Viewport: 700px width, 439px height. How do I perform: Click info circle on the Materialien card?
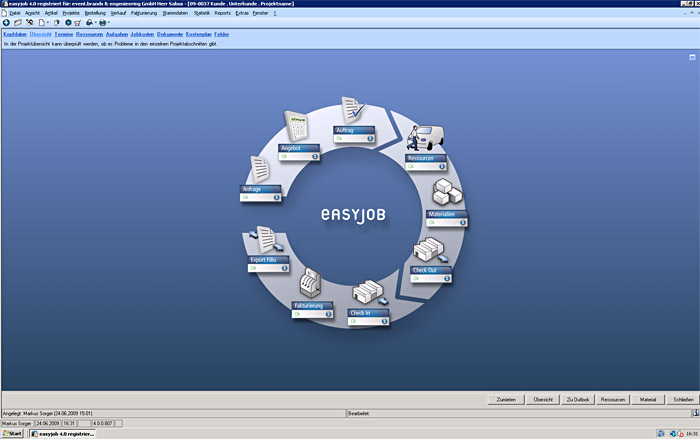tap(463, 222)
